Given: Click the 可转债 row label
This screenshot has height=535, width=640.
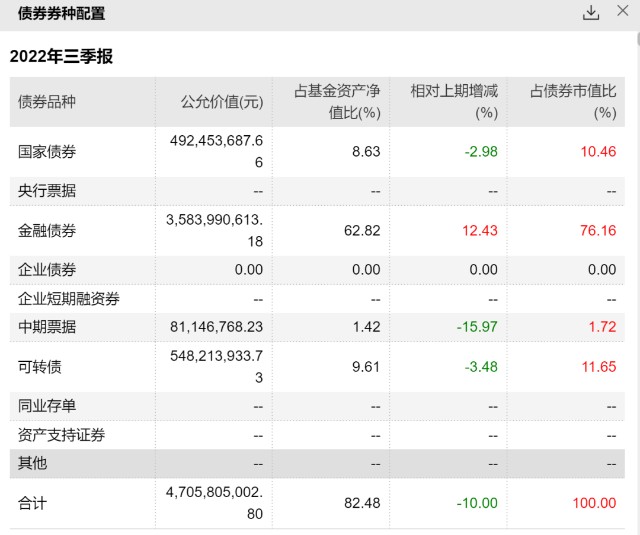Looking at the screenshot, I should (x=39, y=367).
